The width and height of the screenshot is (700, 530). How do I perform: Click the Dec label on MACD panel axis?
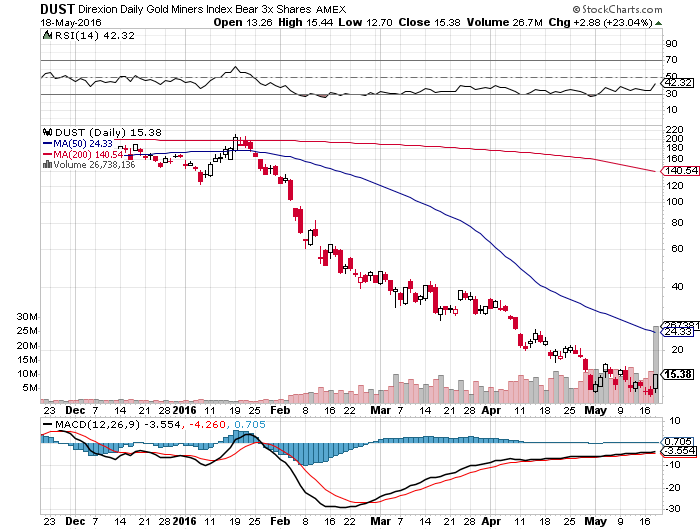click(x=75, y=521)
